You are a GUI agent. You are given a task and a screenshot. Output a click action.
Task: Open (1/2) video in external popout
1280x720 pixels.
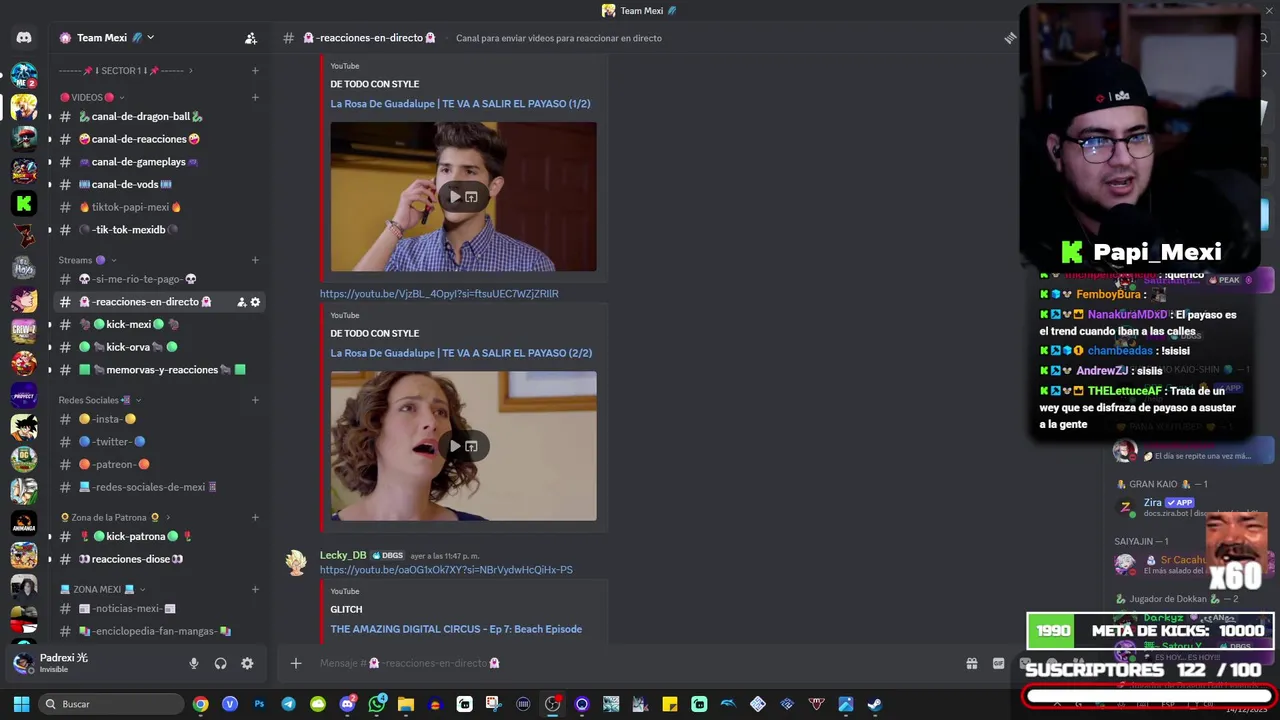tap(471, 197)
